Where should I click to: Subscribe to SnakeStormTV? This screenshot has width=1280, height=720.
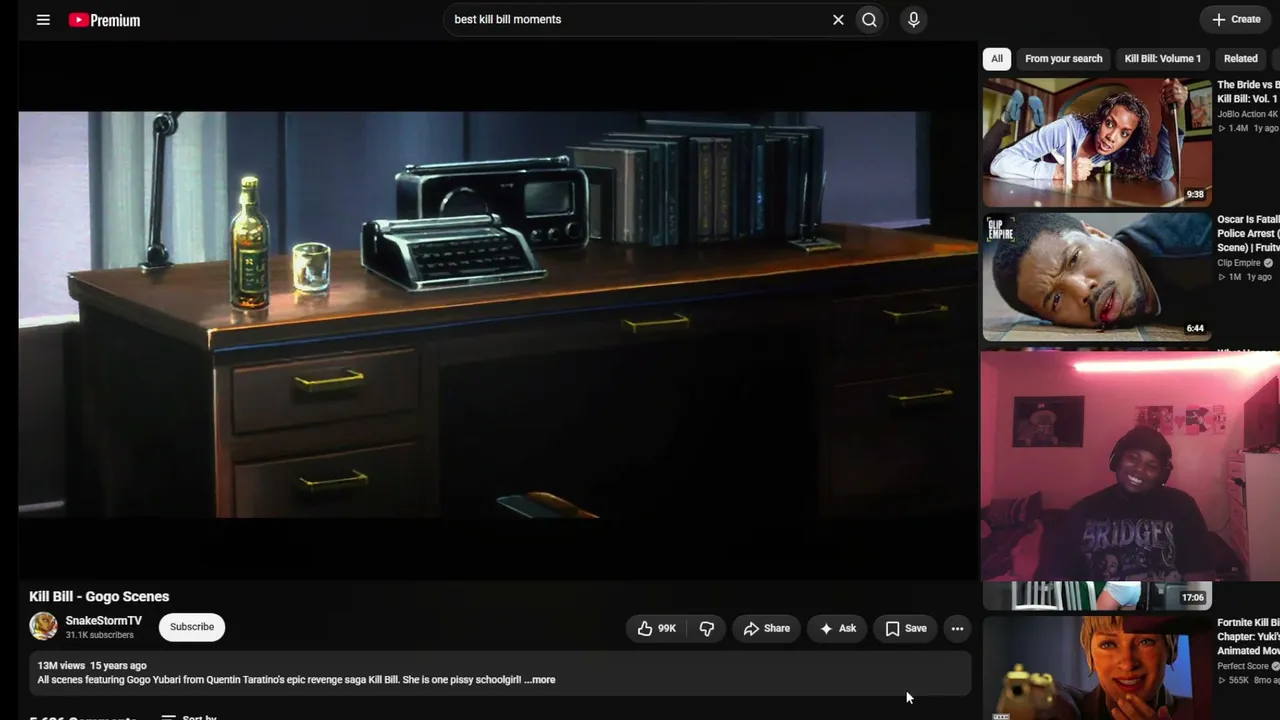coord(192,627)
